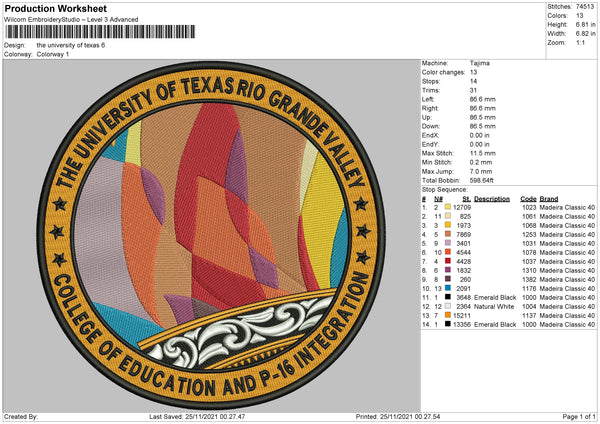Click the design name 'the university of texas 6'
Screen dimensions: 600x424
pos(70,45)
